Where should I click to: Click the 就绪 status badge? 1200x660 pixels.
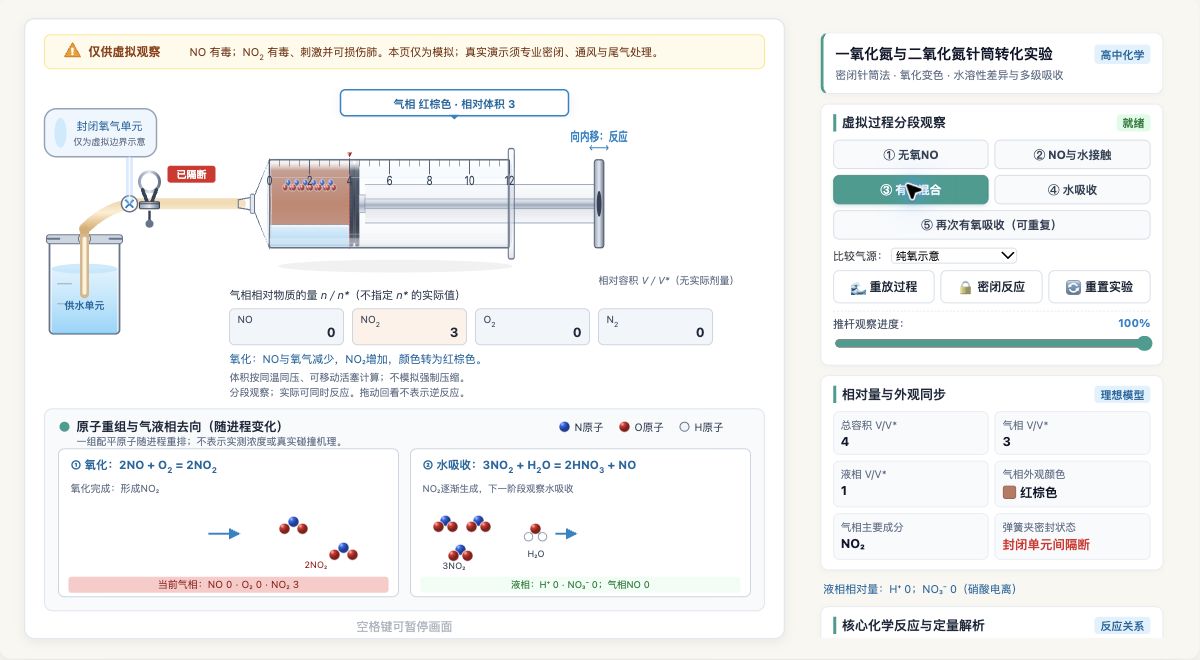pos(1134,123)
